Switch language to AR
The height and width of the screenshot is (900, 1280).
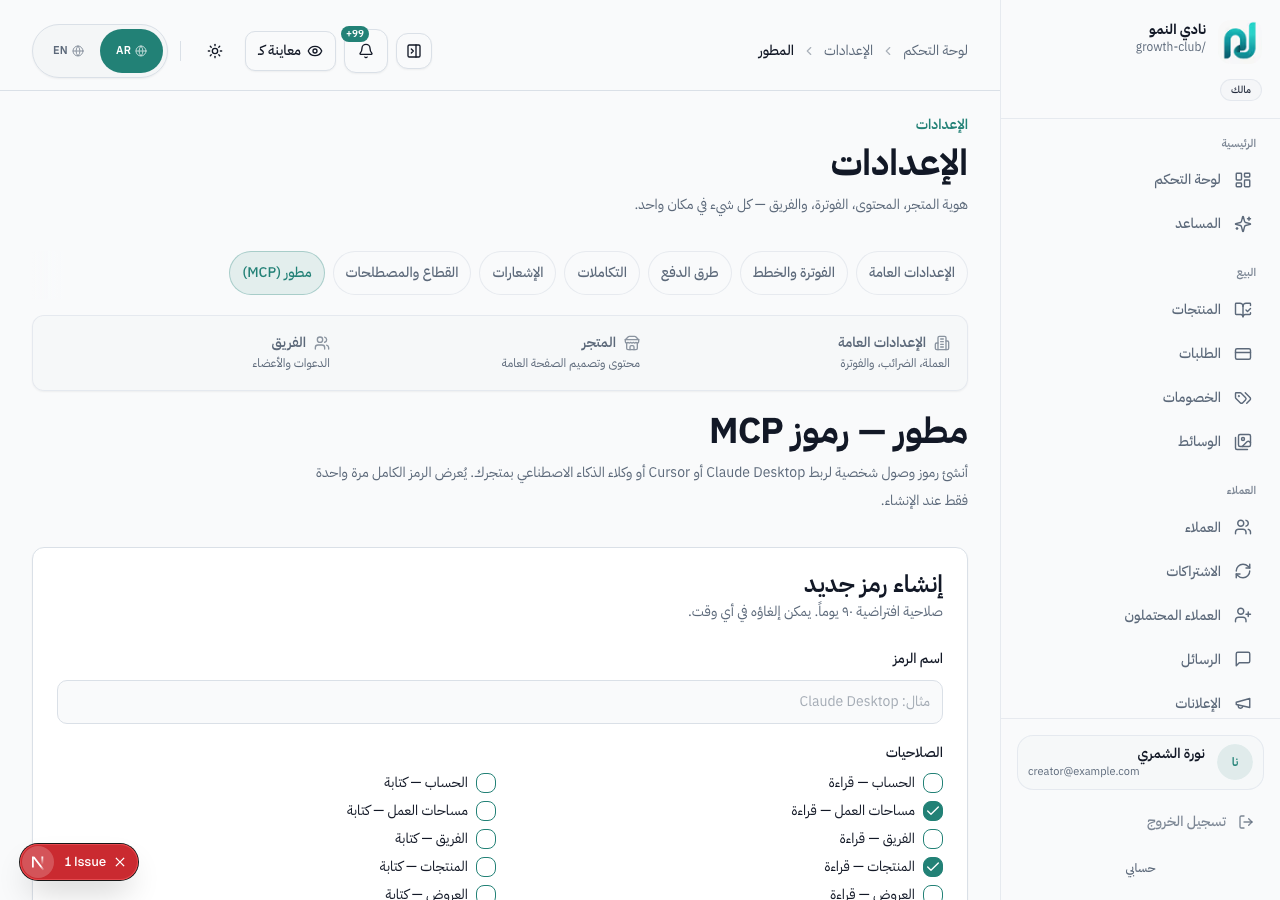tap(131, 51)
